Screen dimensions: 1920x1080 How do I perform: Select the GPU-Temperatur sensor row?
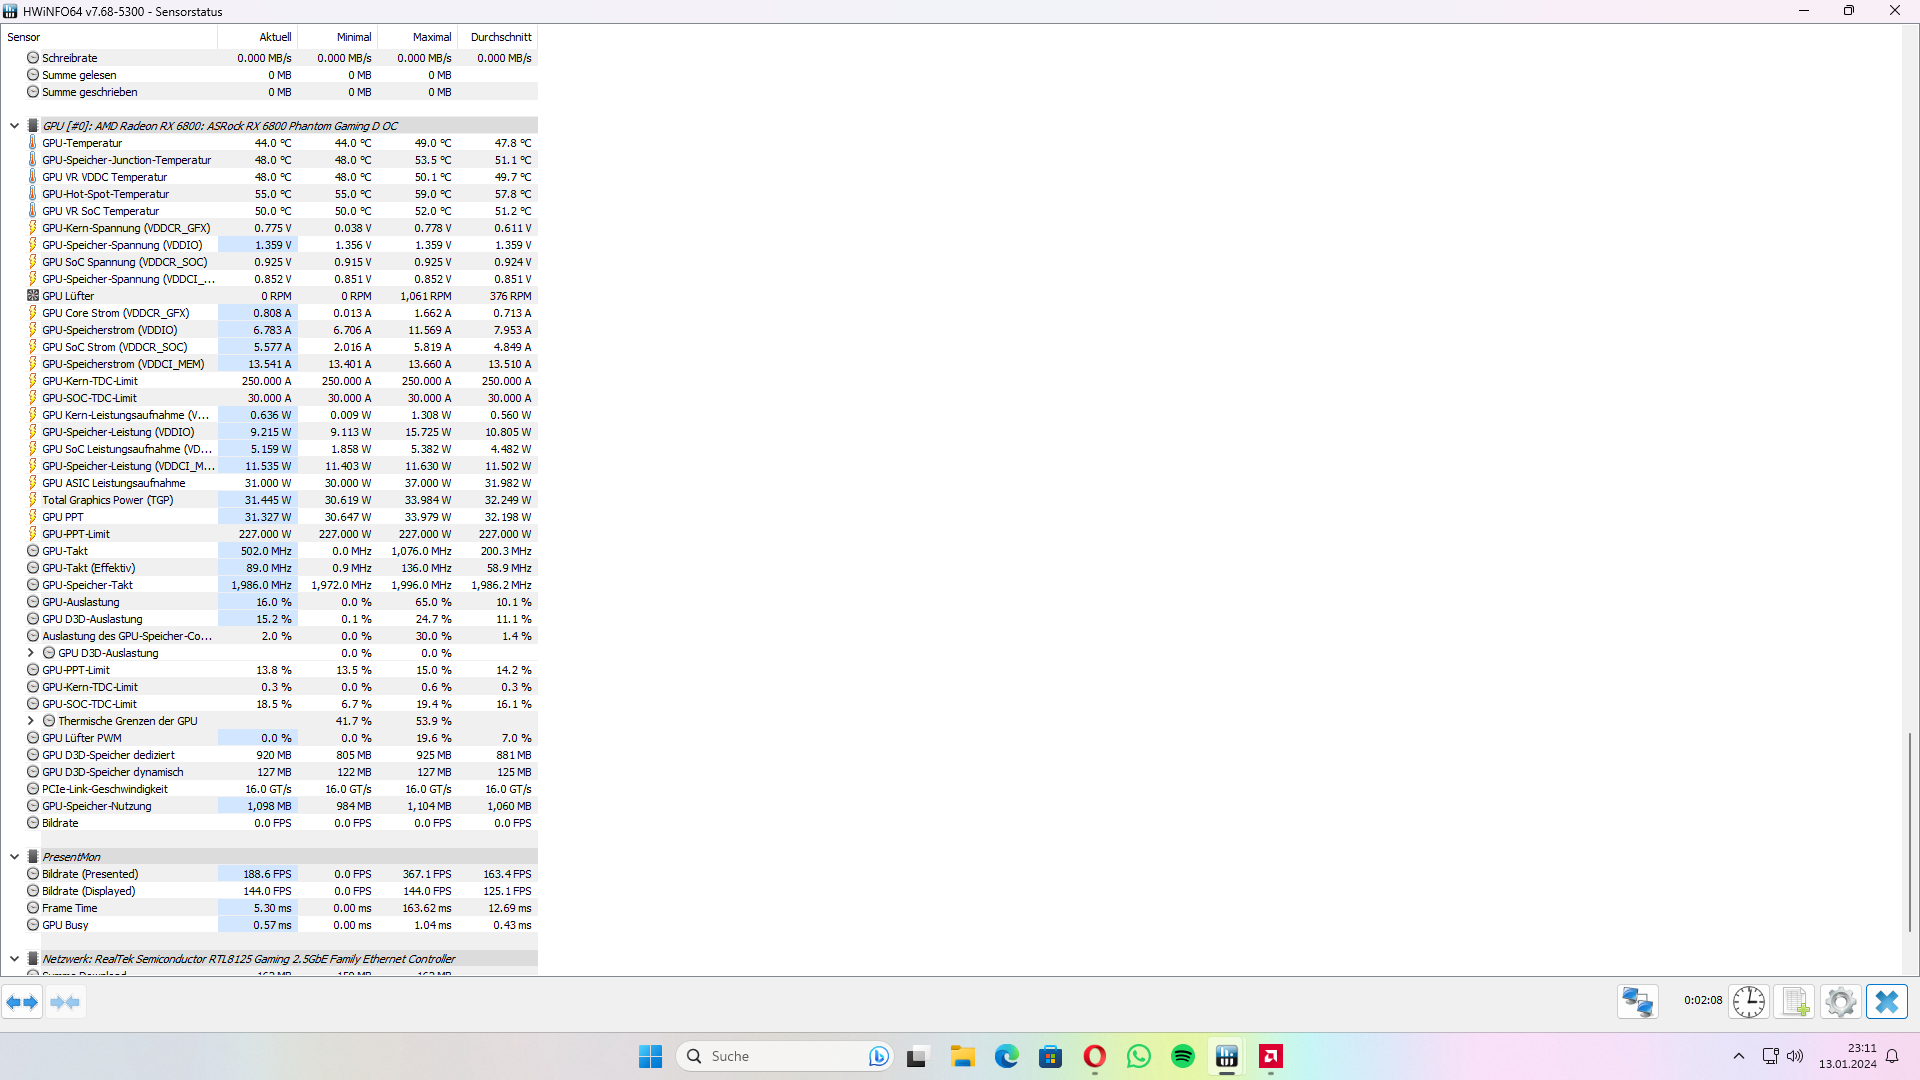point(82,143)
